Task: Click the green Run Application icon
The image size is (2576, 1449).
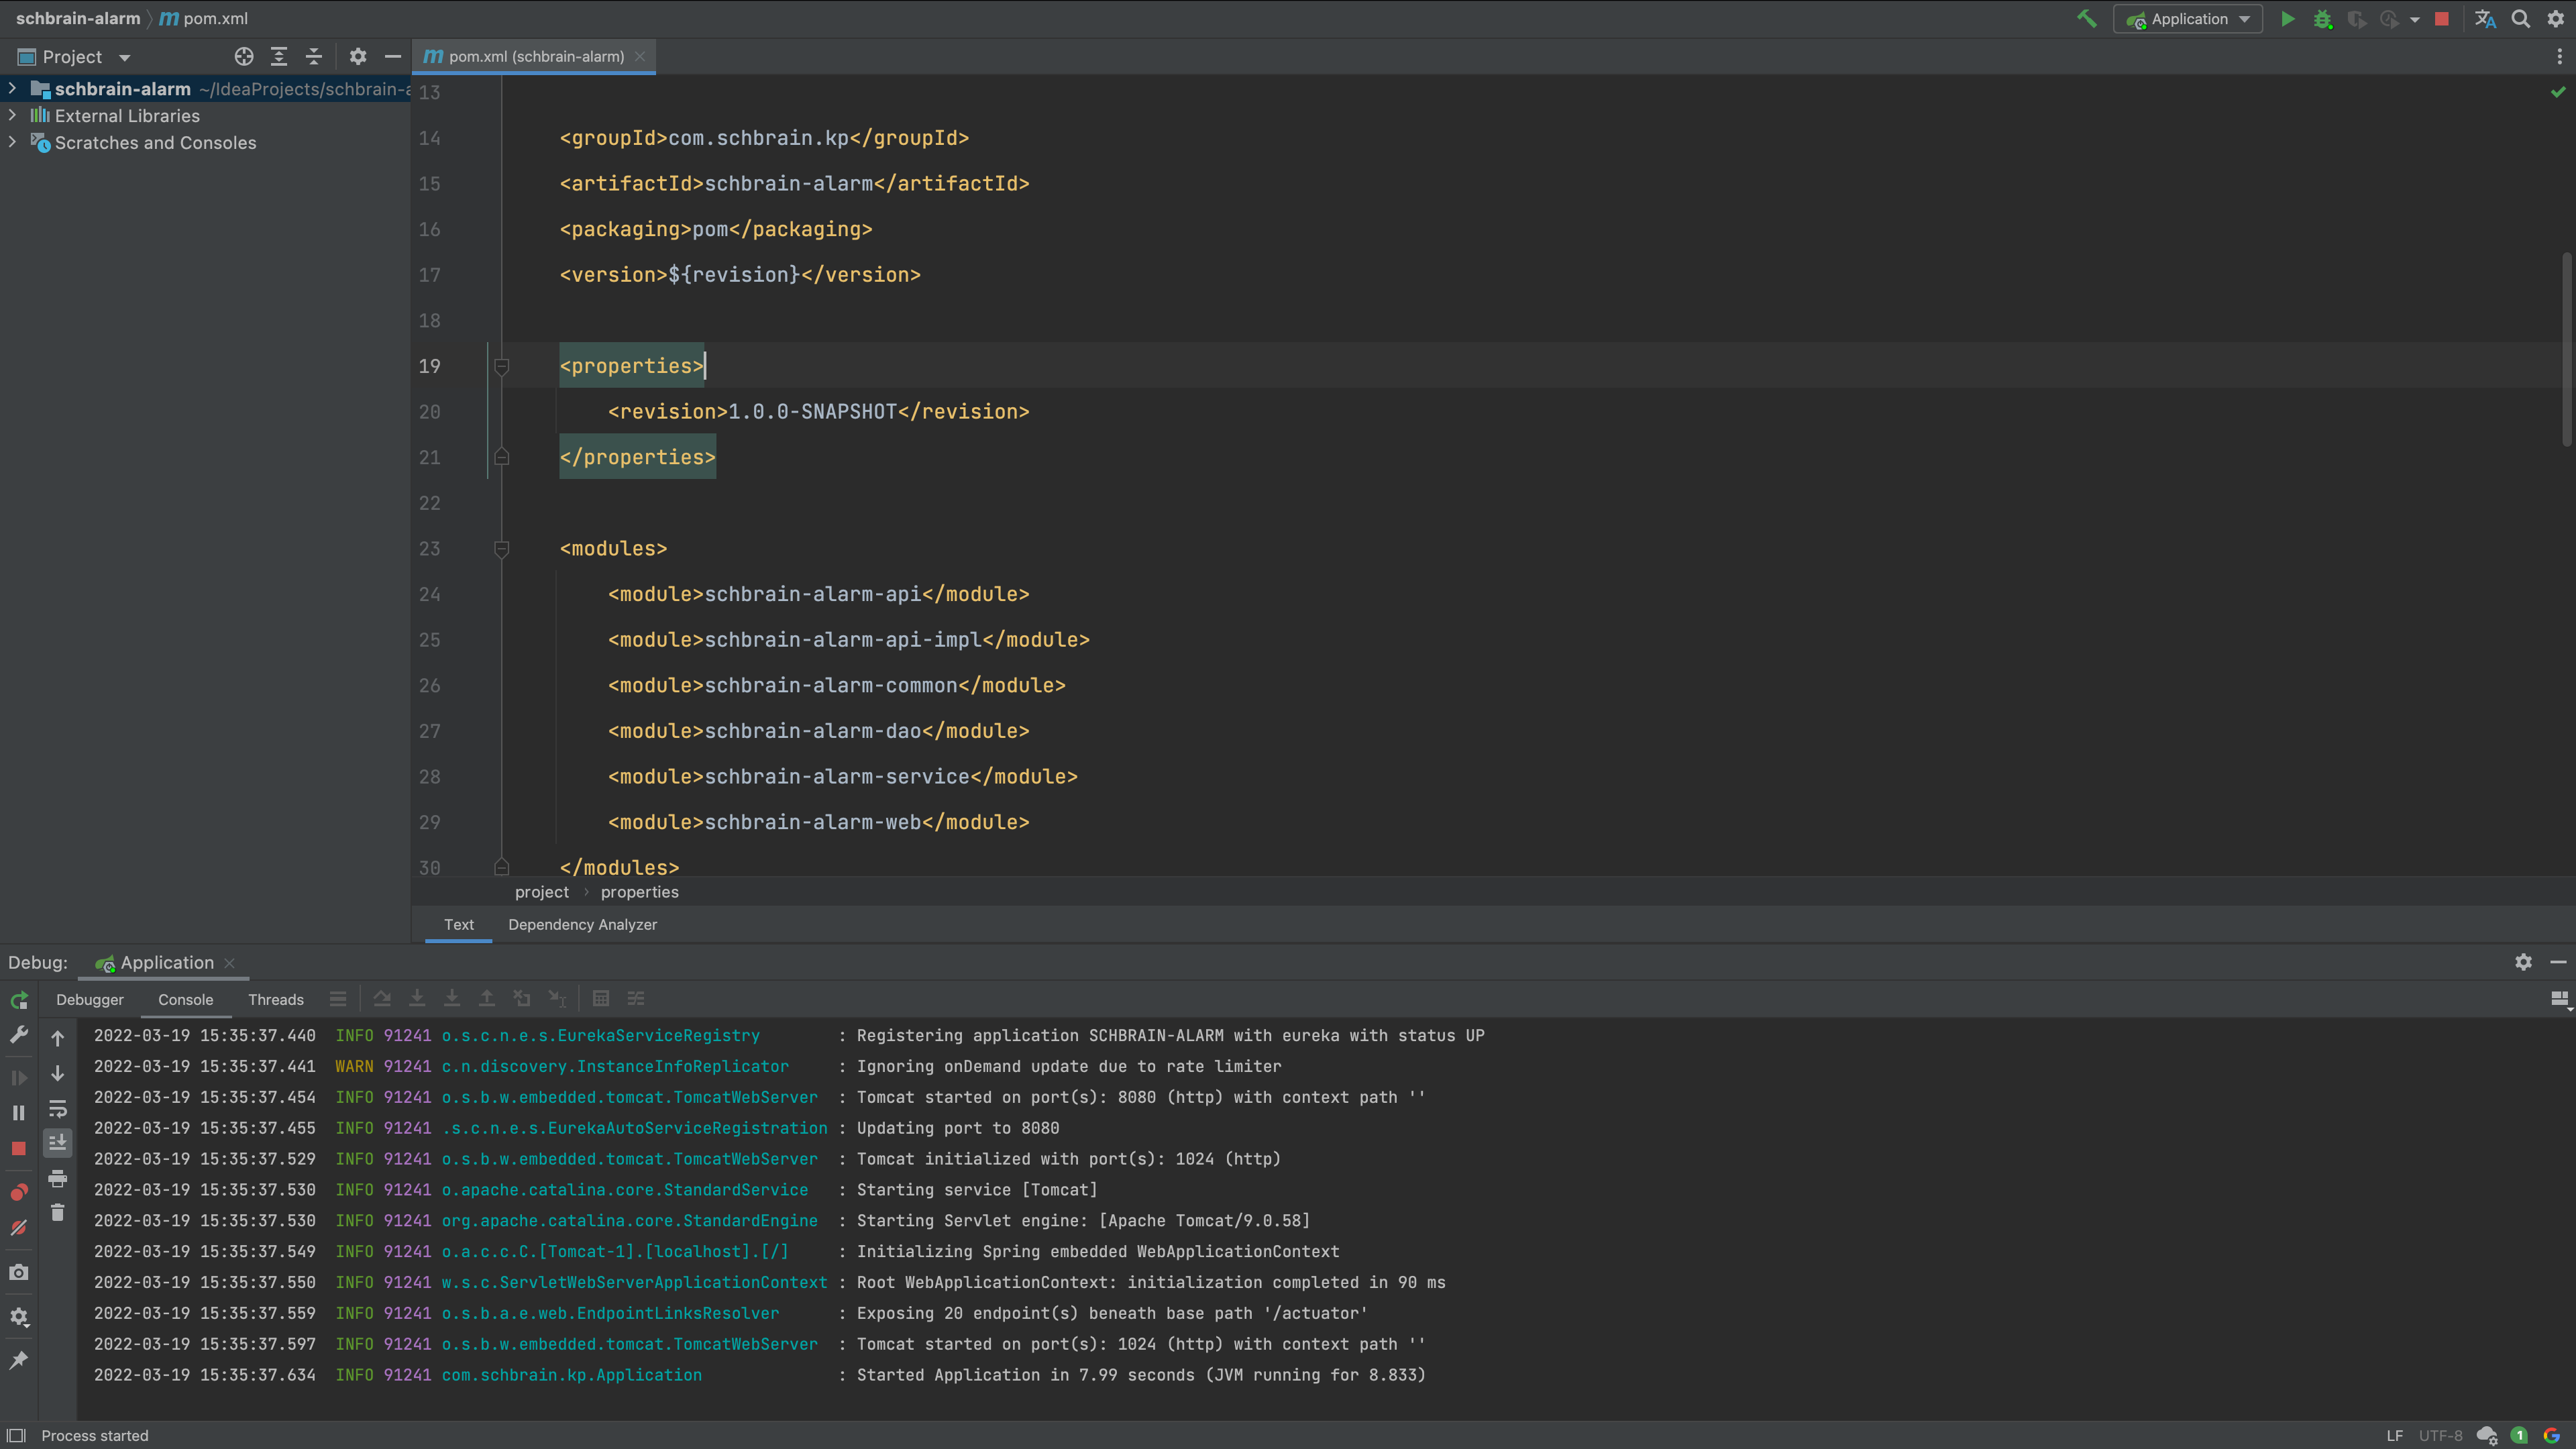Action: tap(2287, 19)
